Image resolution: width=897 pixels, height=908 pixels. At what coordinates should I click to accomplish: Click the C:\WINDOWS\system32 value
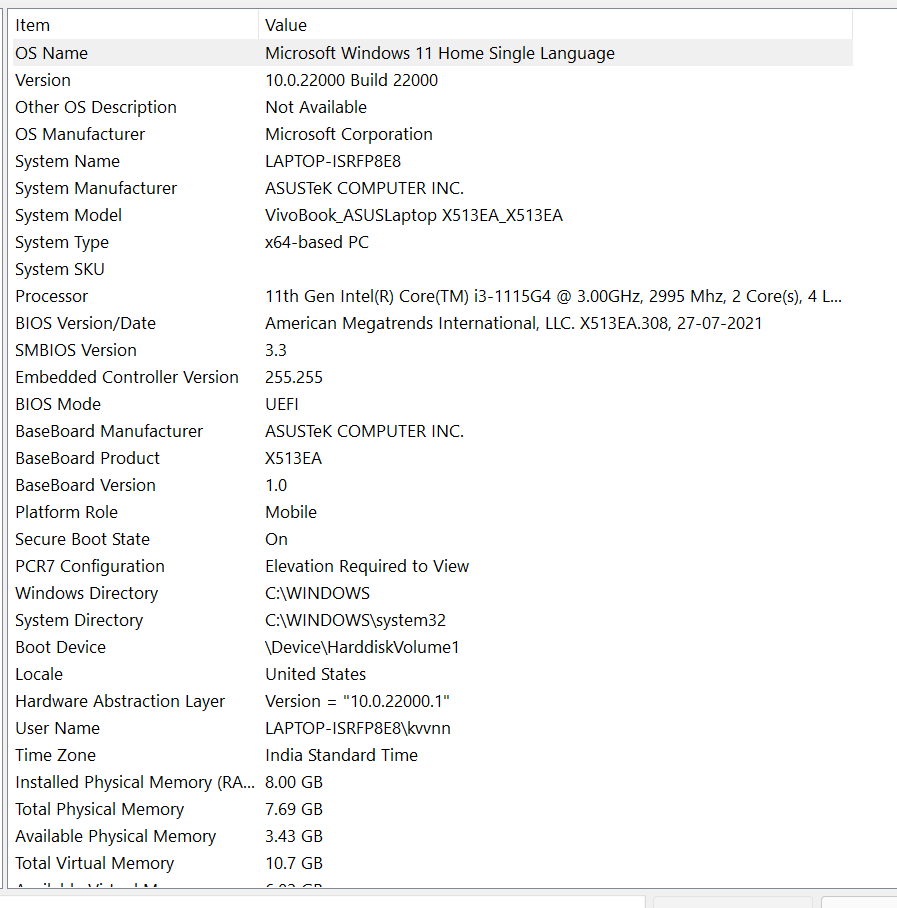coord(356,621)
